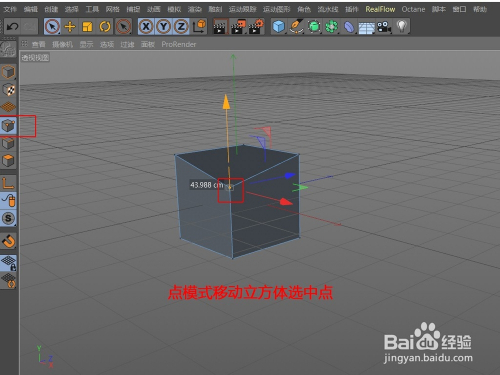Switch to Texture mode checkered cube
500x375 pixels.
8,89
